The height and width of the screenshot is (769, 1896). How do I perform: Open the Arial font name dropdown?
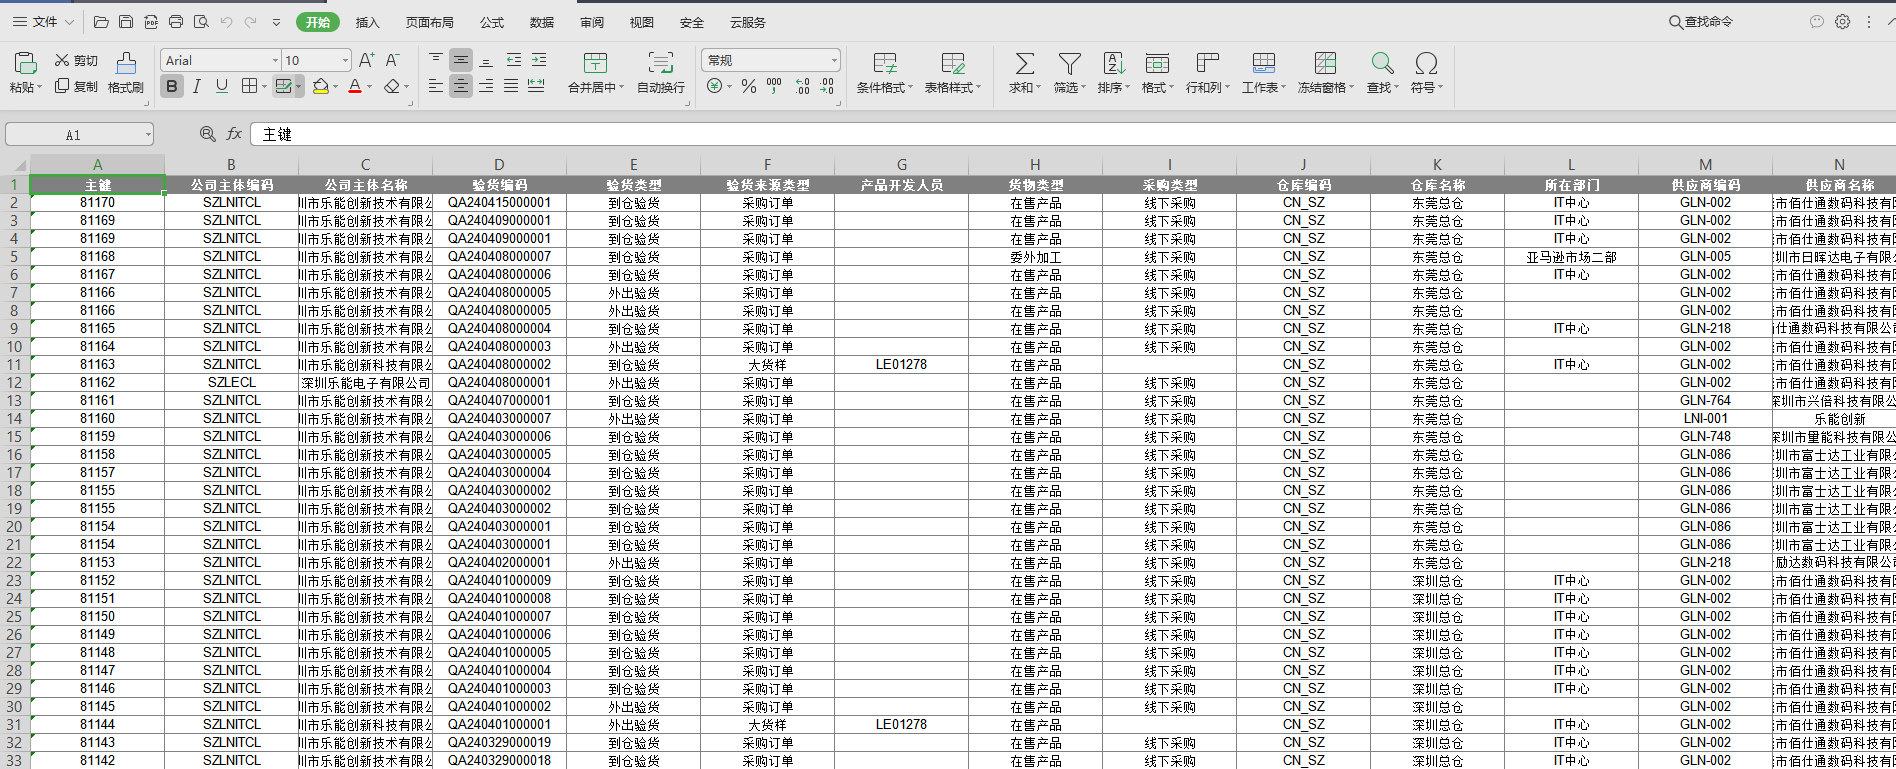coord(275,61)
